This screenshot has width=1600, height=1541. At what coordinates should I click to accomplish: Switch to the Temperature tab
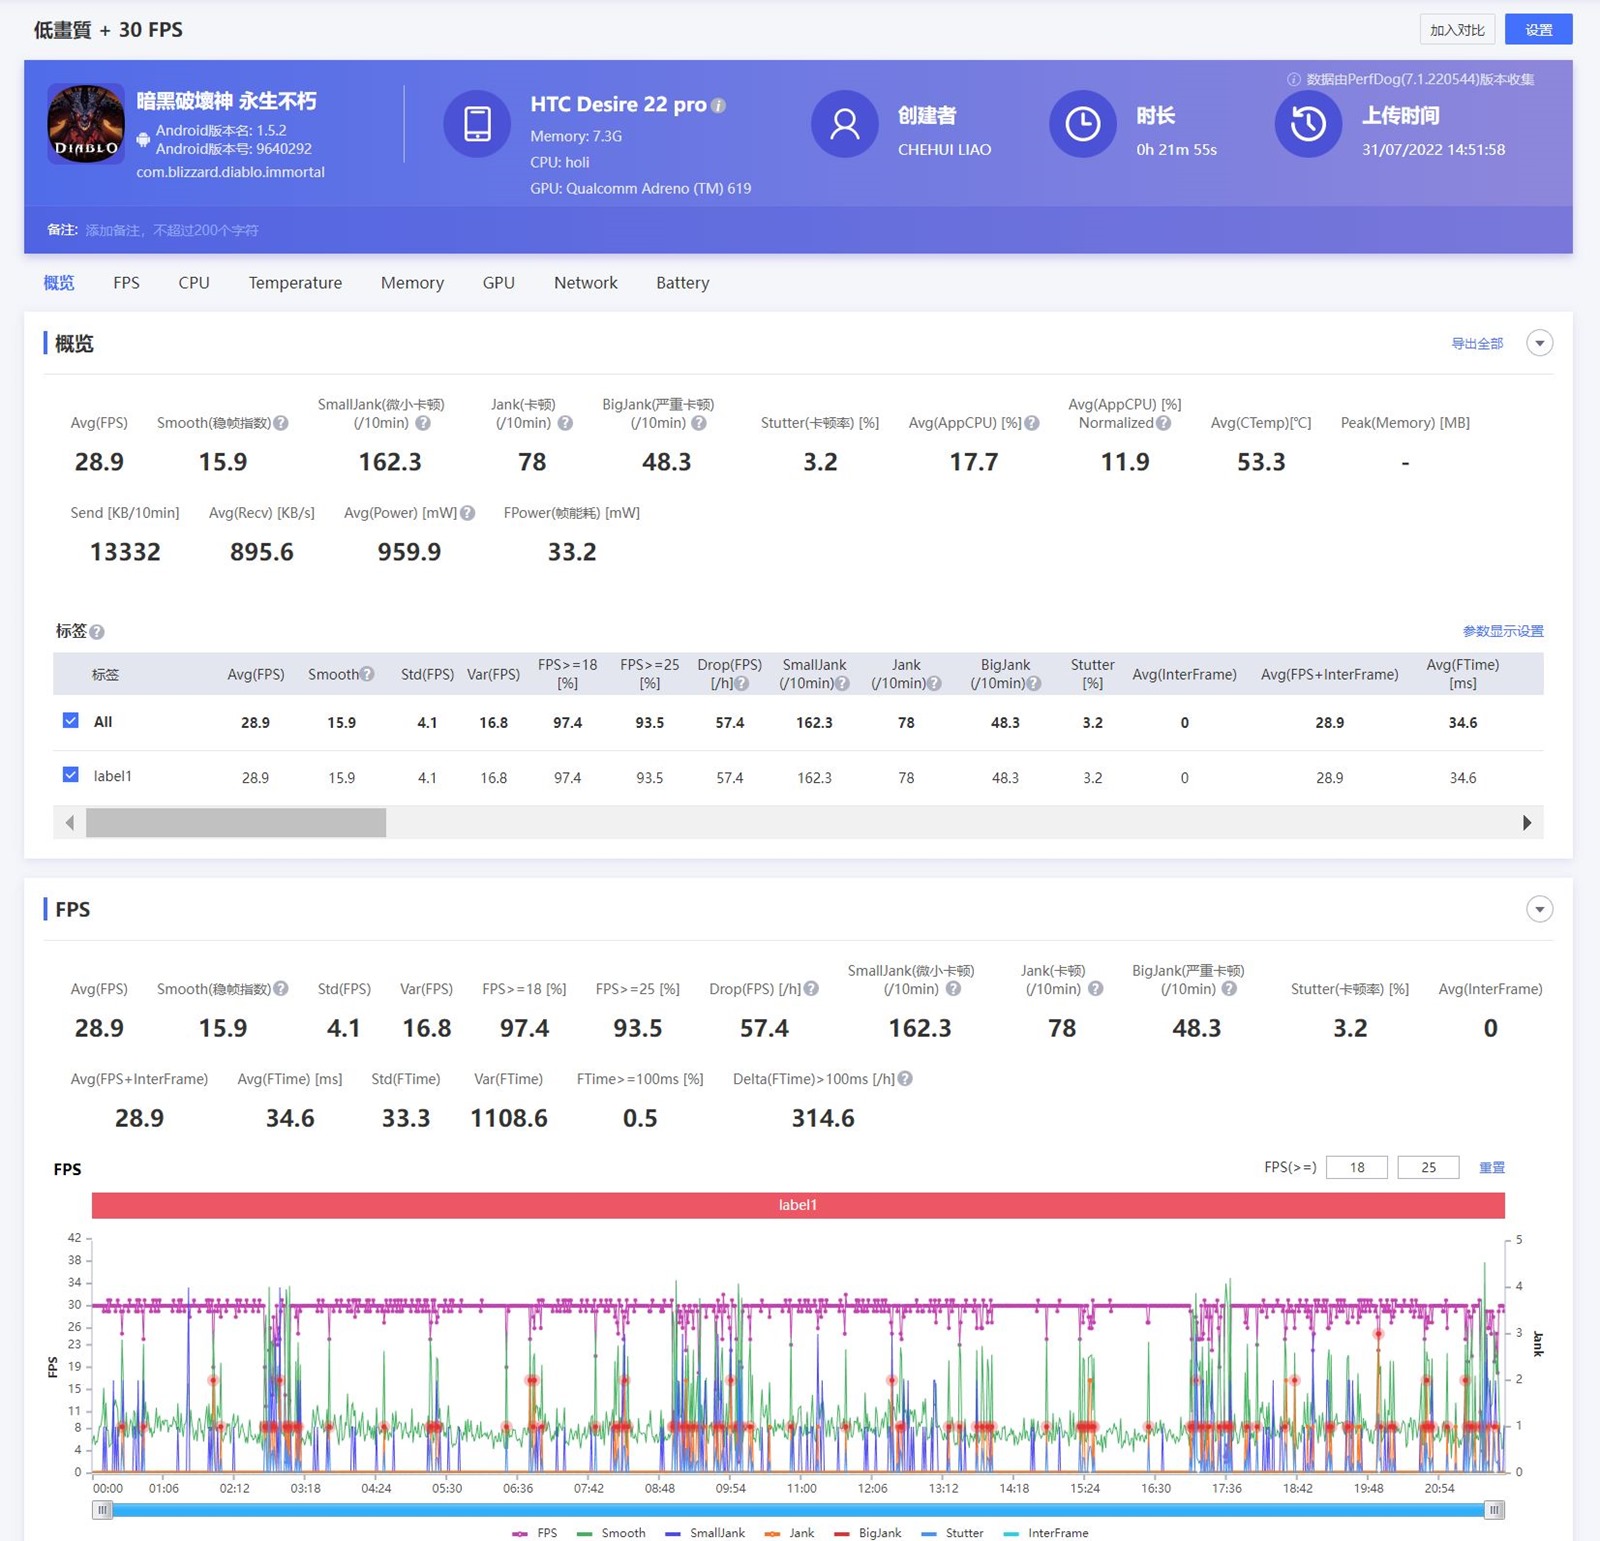(295, 283)
